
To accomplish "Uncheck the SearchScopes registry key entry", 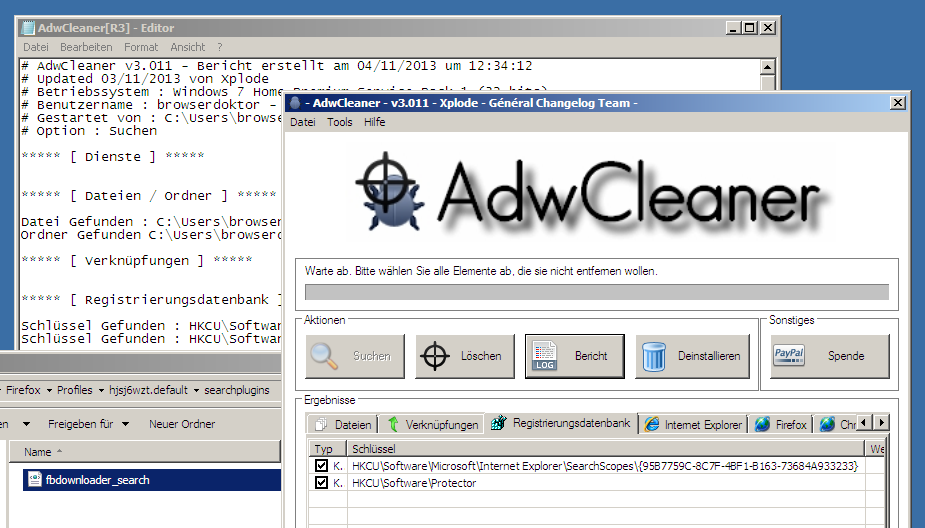I will click(322, 465).
